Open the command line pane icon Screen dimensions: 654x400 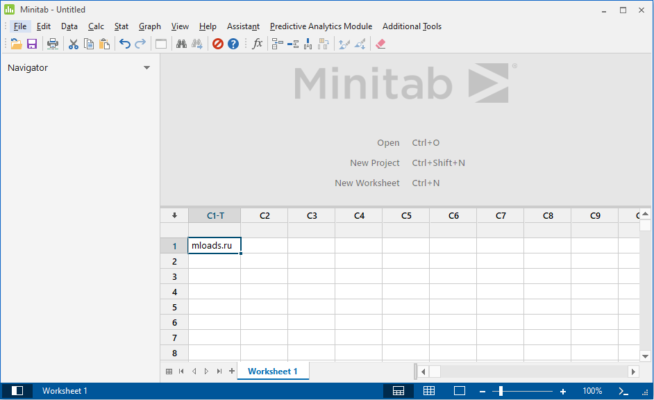pos(623,391)
